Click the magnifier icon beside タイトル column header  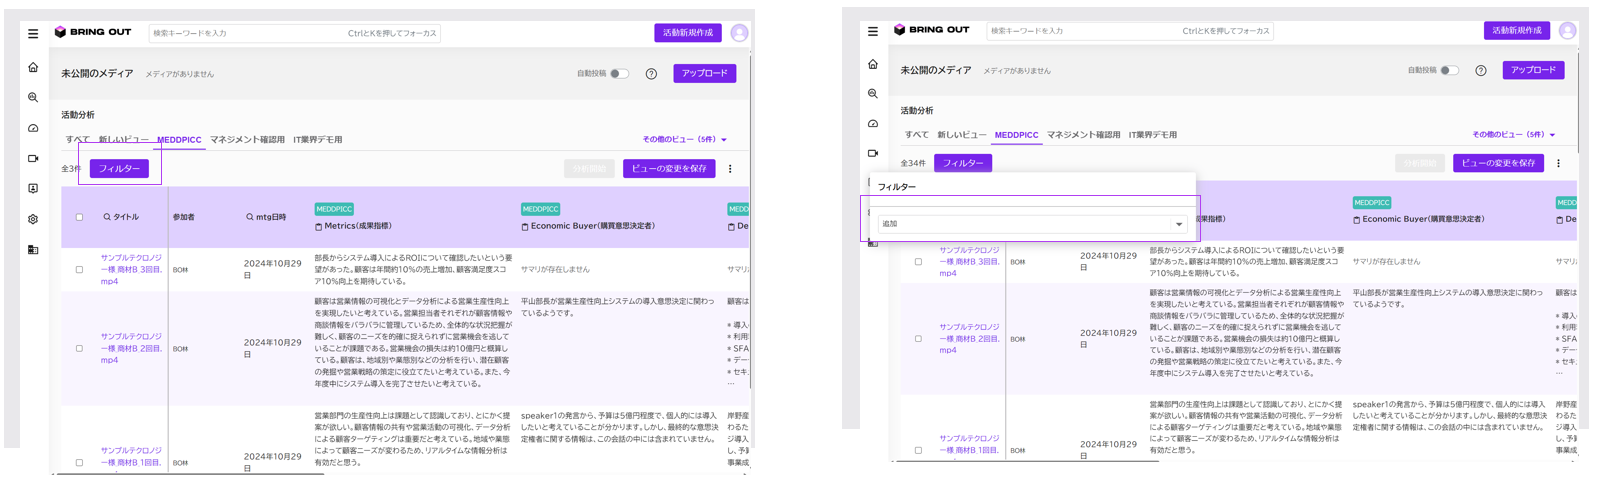pyautogui.click(x=107, y=217)
